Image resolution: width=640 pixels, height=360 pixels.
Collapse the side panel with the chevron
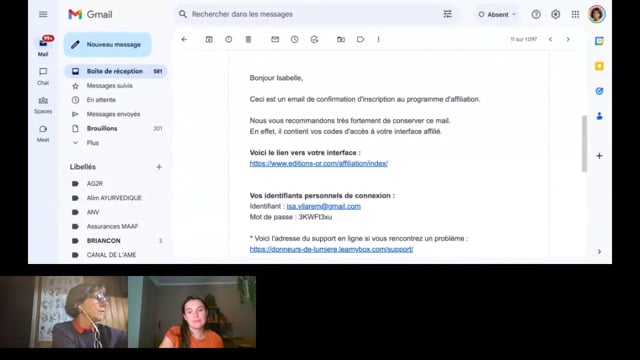[599, 251]
